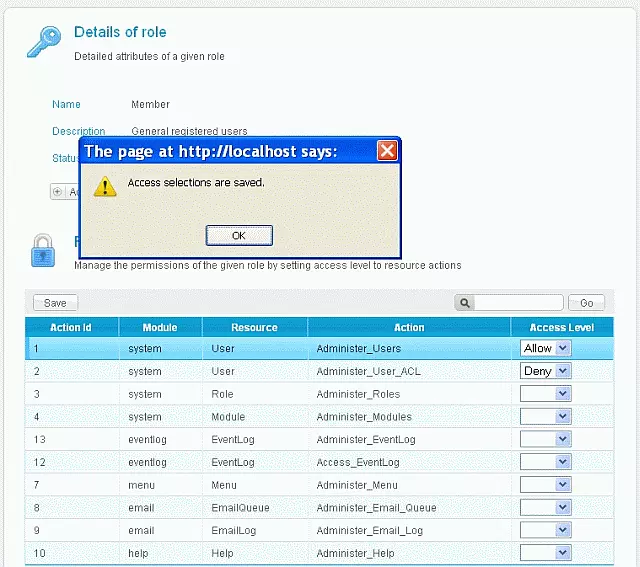Sort by the Action Id column header
Image resolution: width=640 pixels, height=567 pixels.
(71, 327)
